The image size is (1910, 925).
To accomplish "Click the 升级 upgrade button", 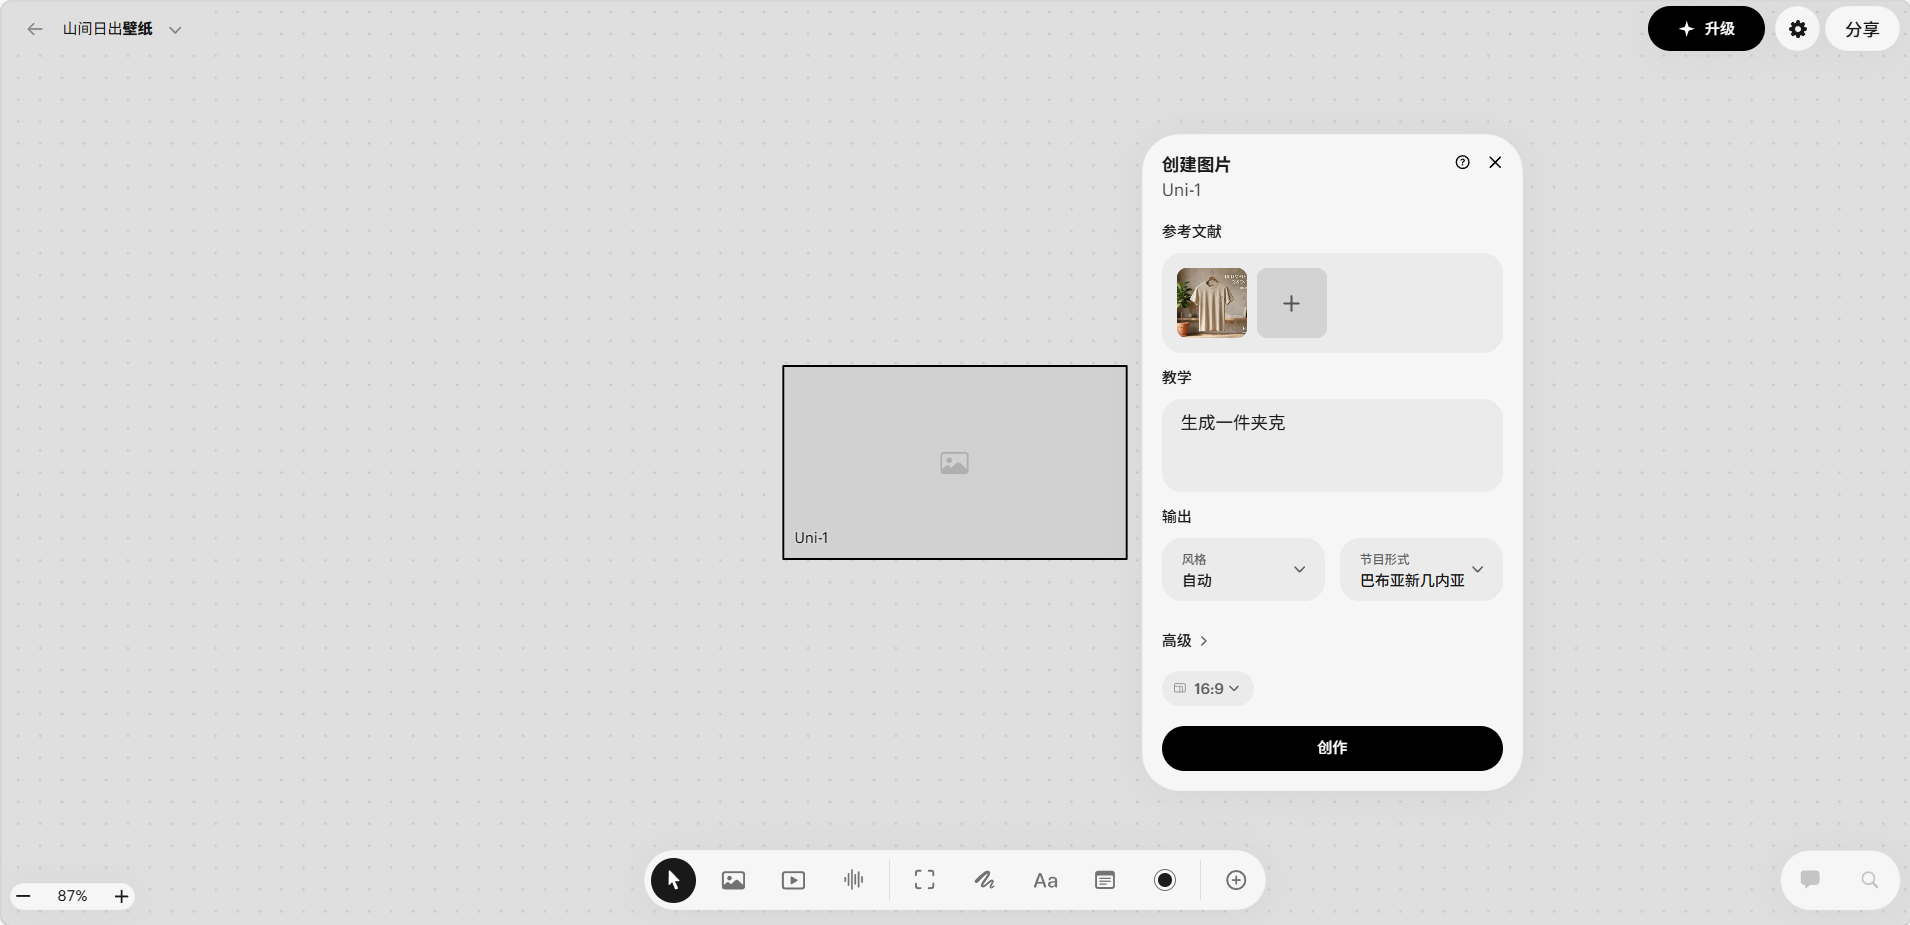I will pyautogui.click(x=1706, y=29).
